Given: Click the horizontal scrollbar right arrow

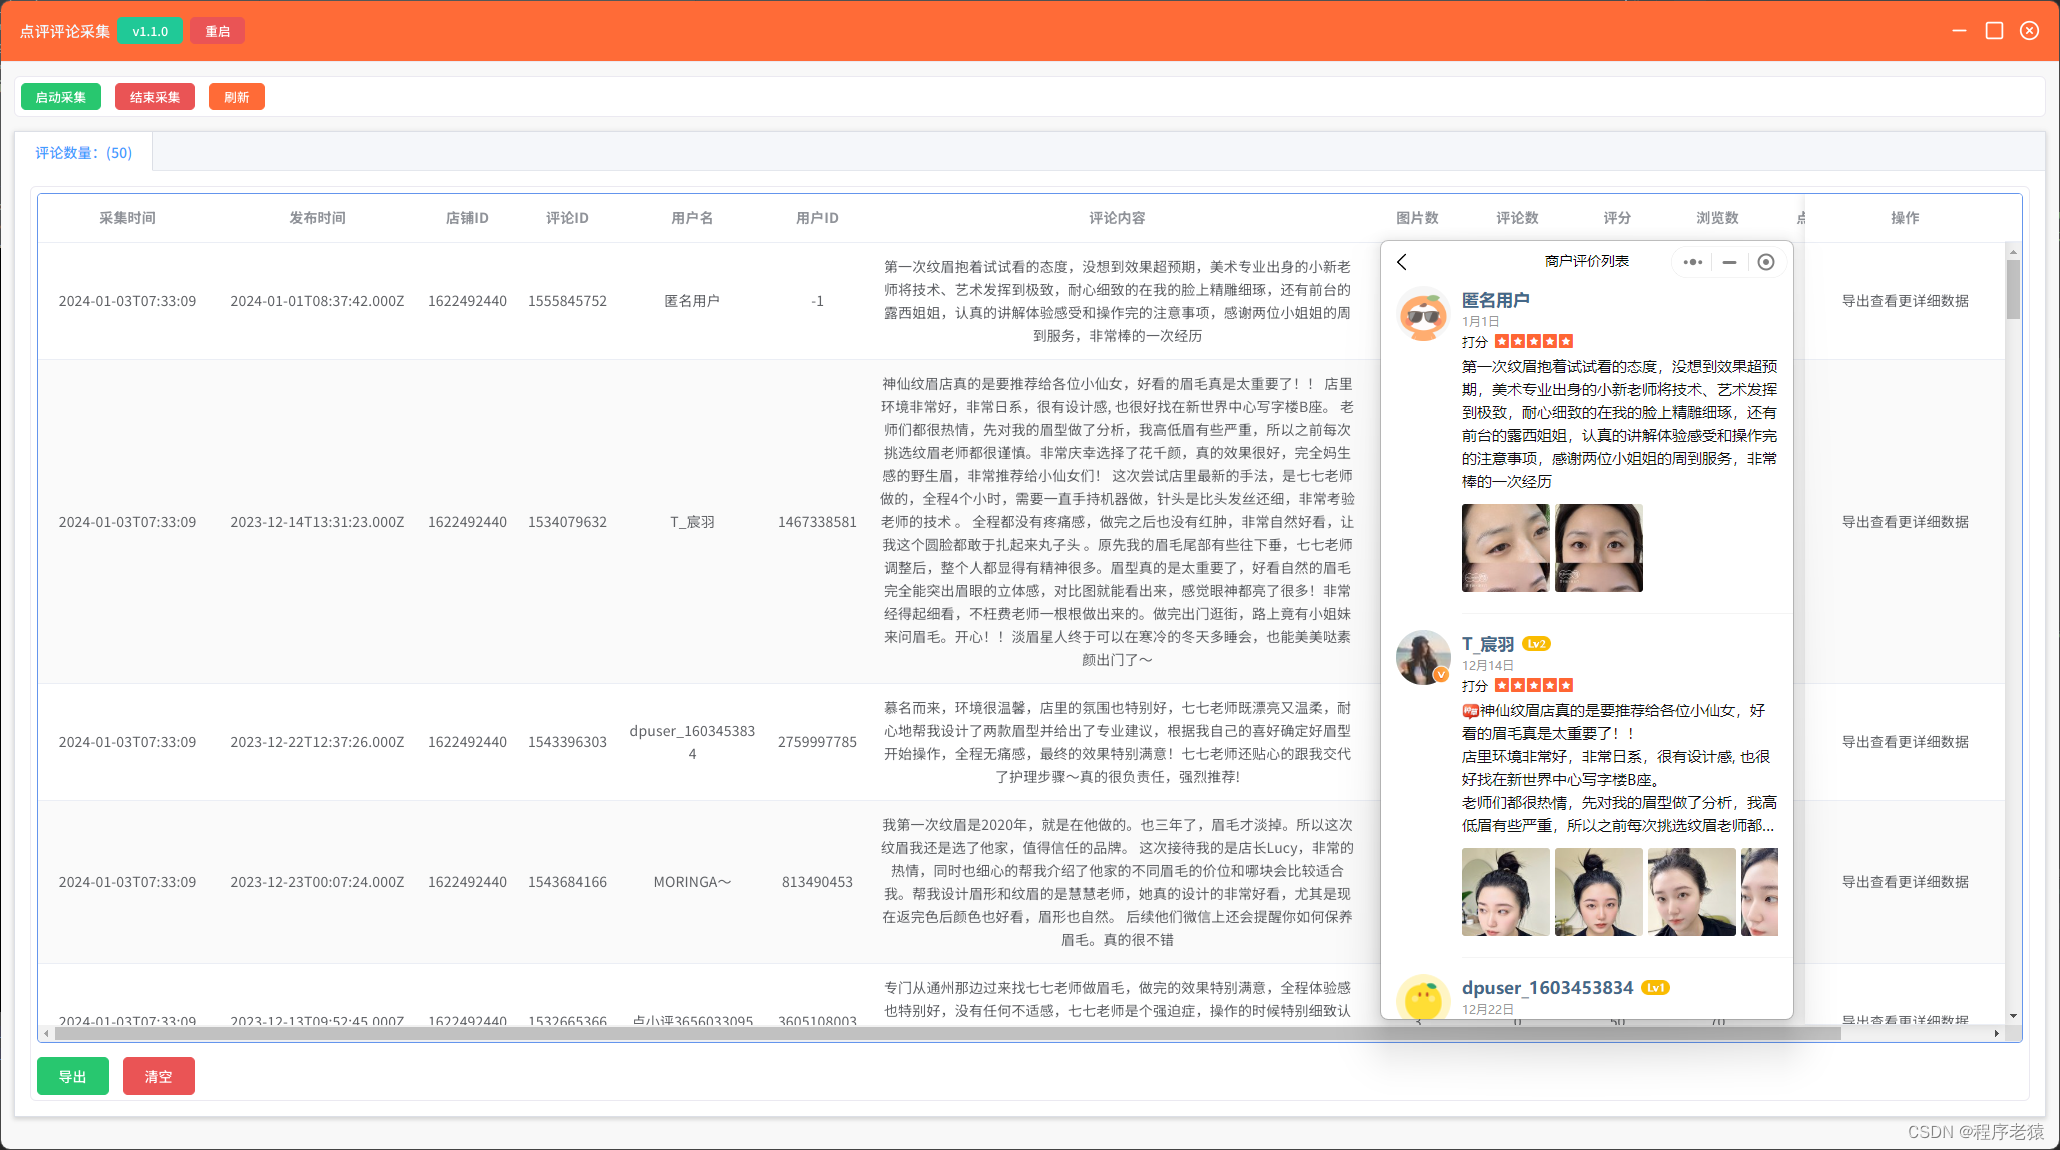Looking at the screenshot, I should coord(1997,1033).
